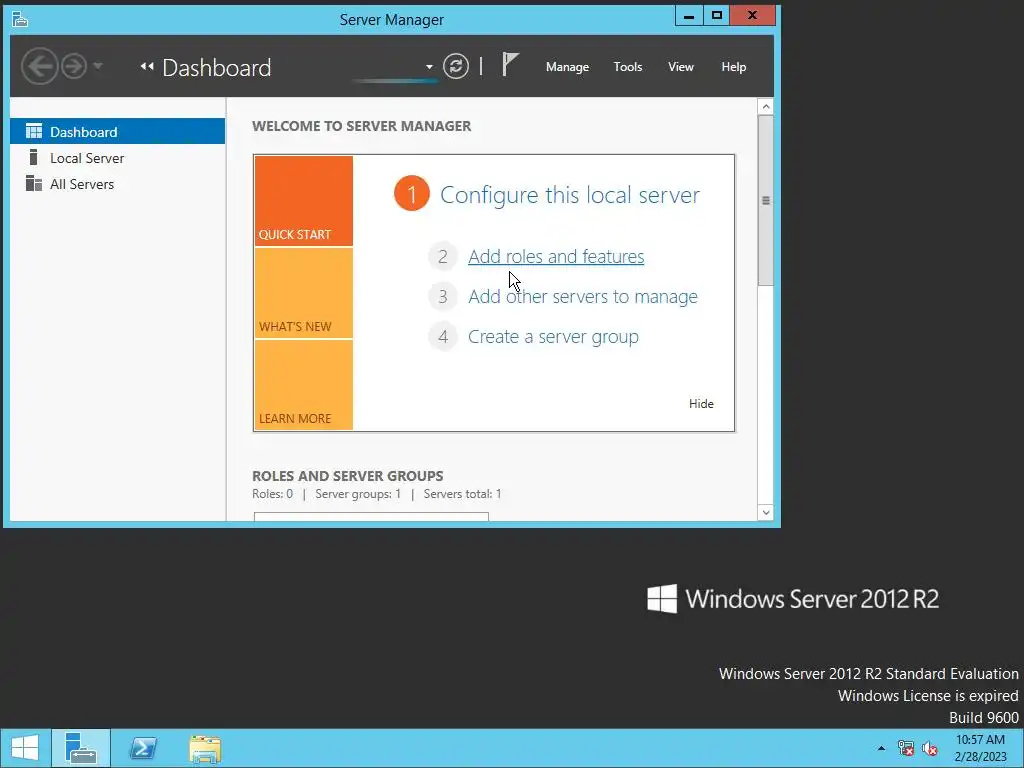Maximize the Server Manager window

tap(716, 16)
